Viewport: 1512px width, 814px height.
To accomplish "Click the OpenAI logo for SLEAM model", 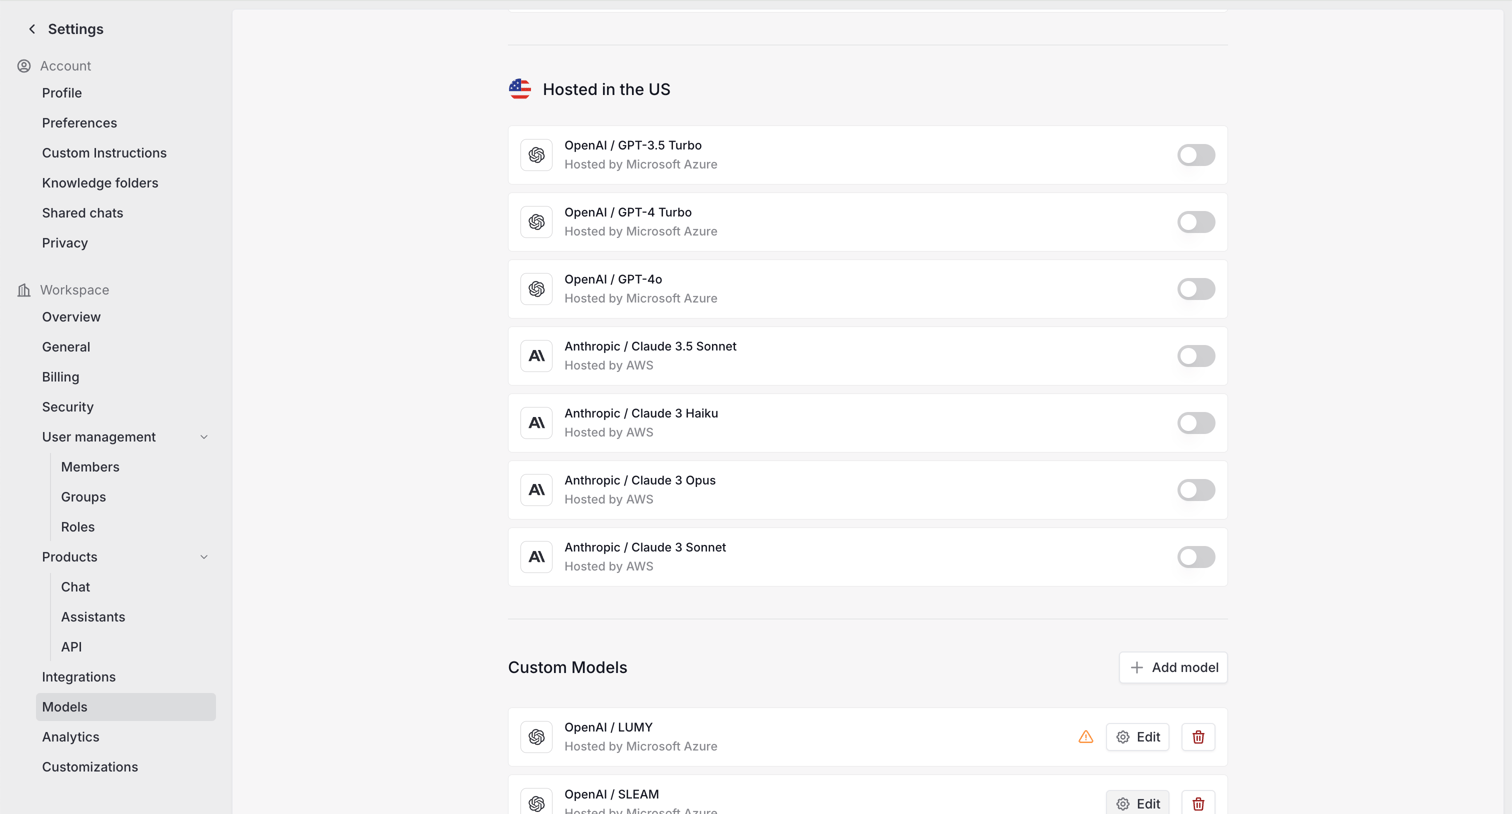I will click(x=537, y=802).
